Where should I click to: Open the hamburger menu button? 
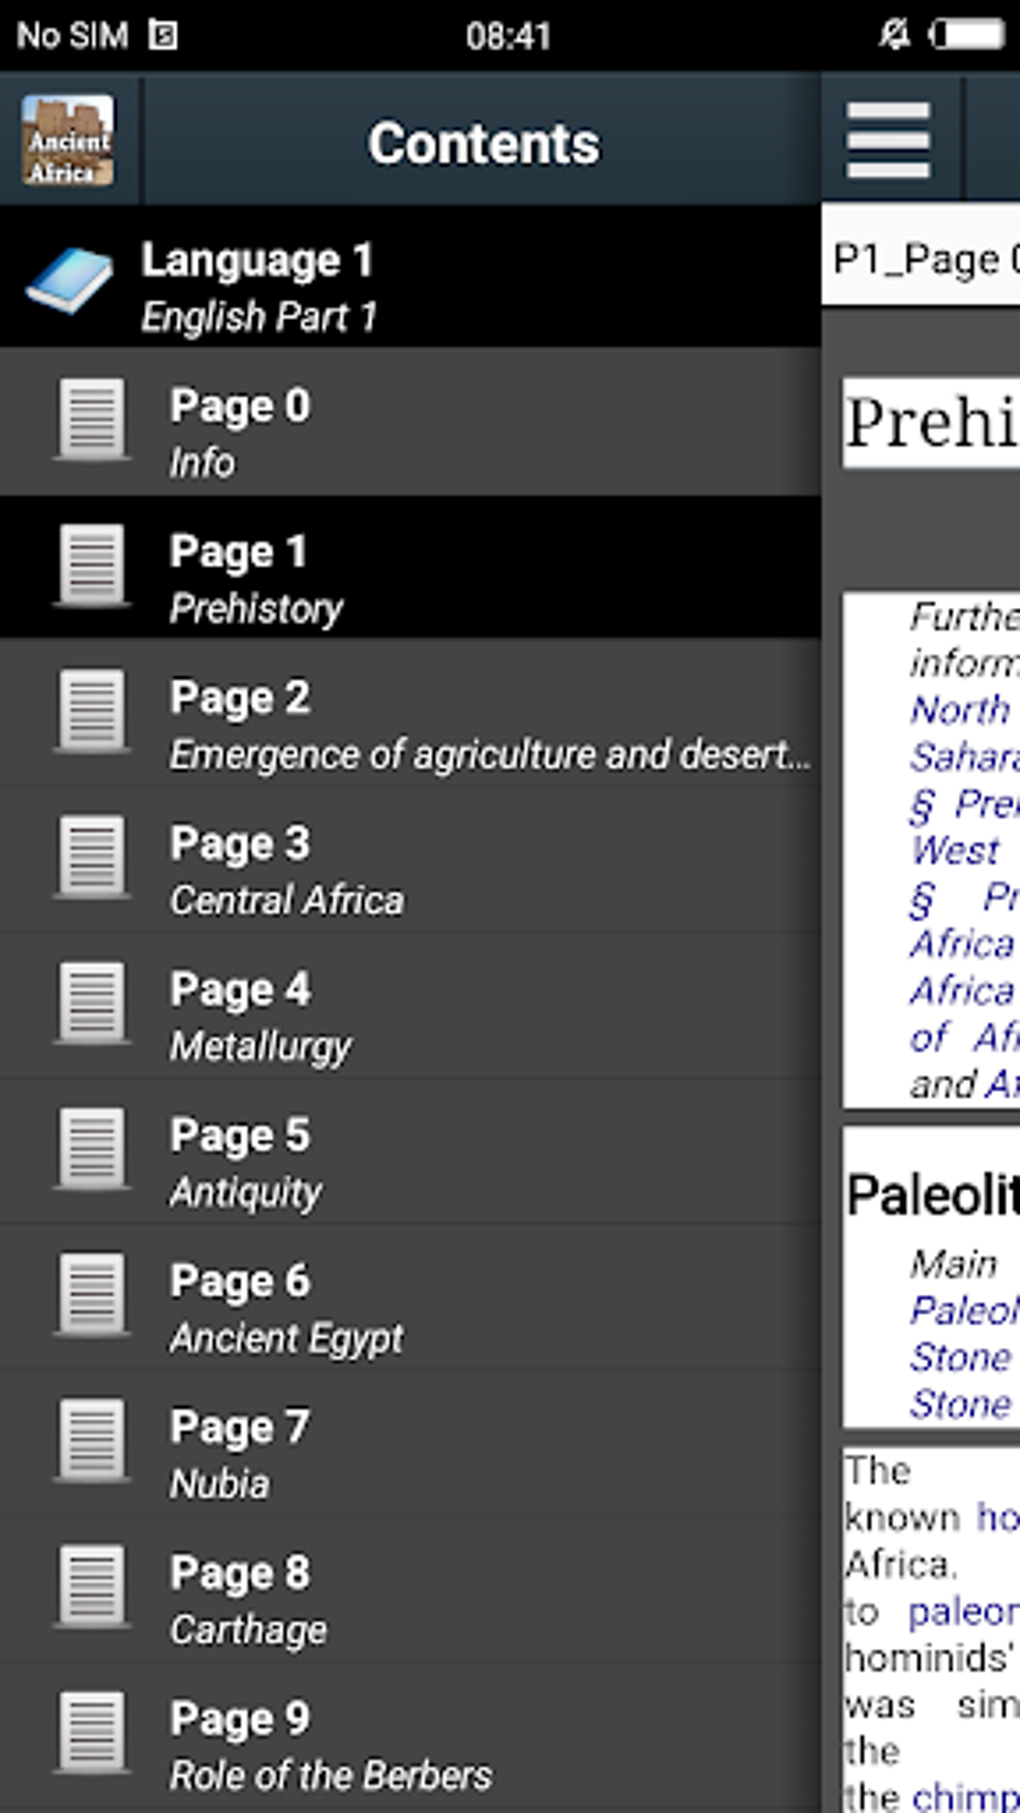(x=888, y=141)
